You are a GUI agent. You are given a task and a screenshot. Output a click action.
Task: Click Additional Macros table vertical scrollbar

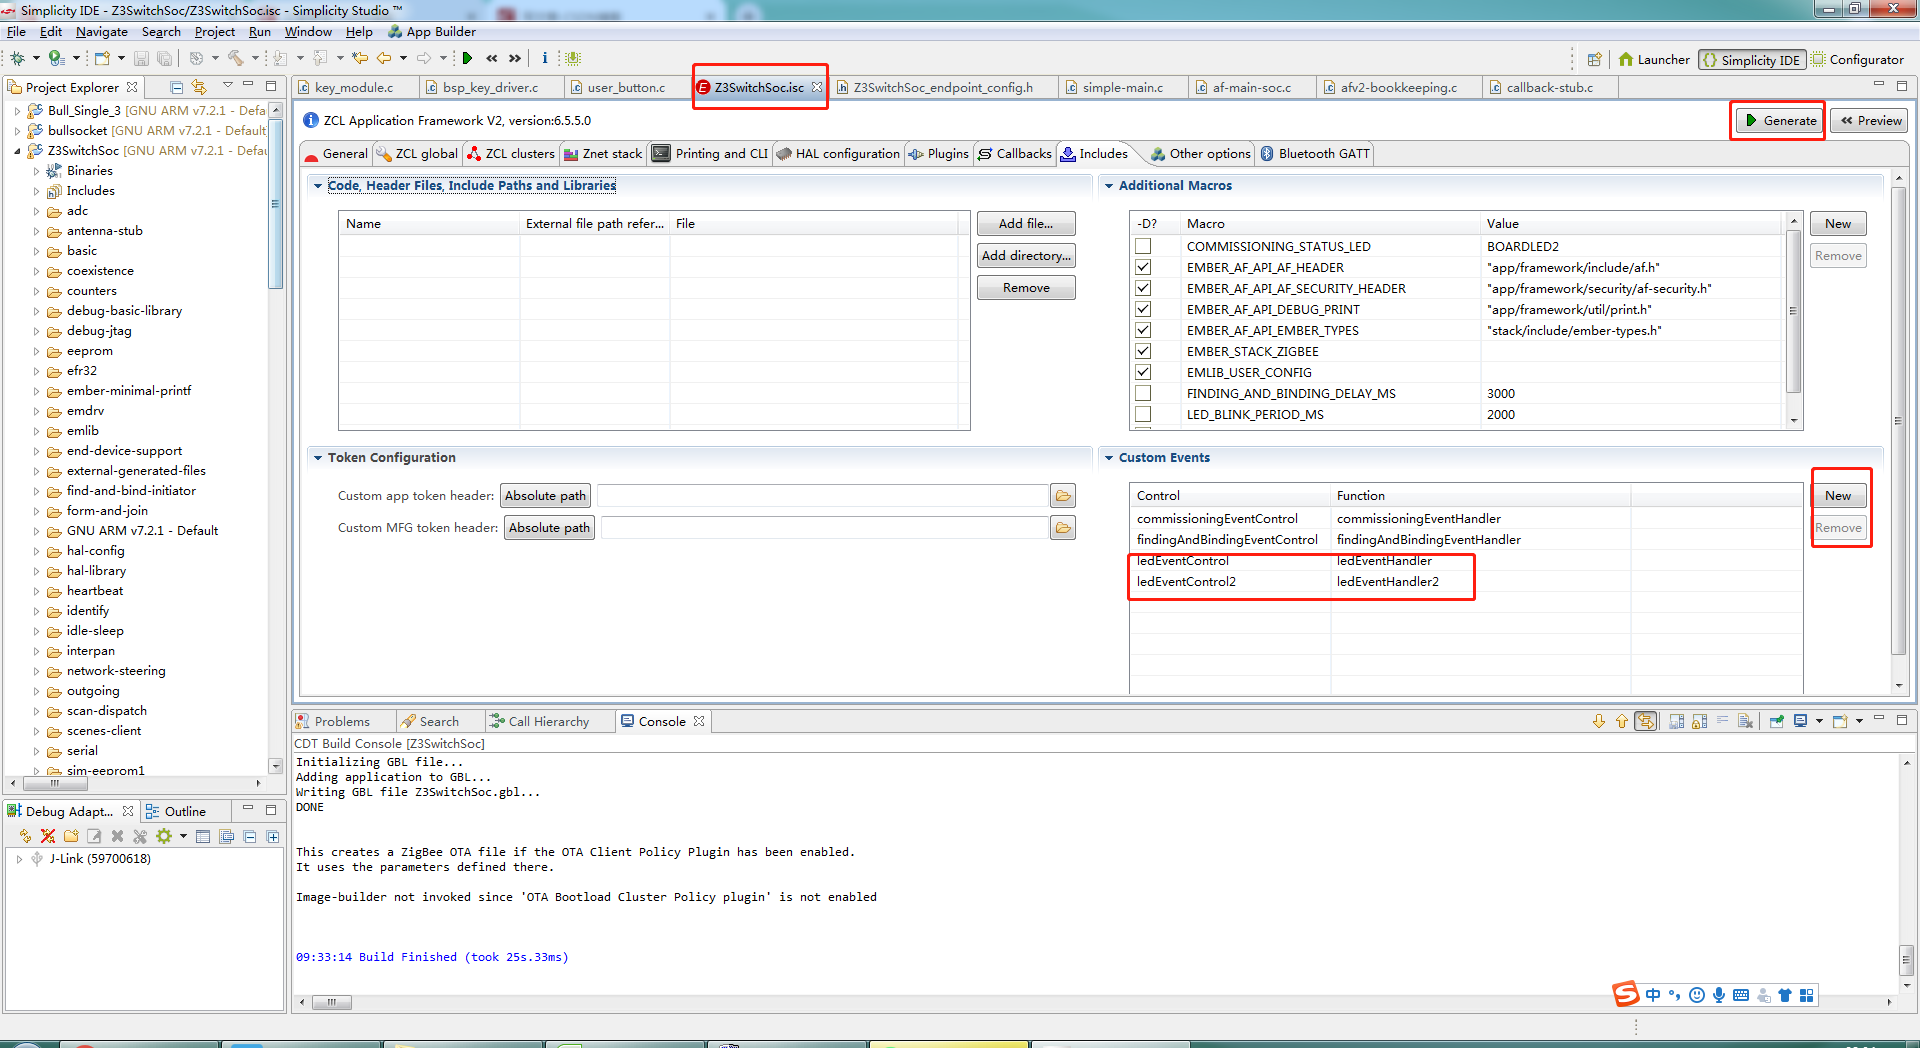coord(1794,312)
